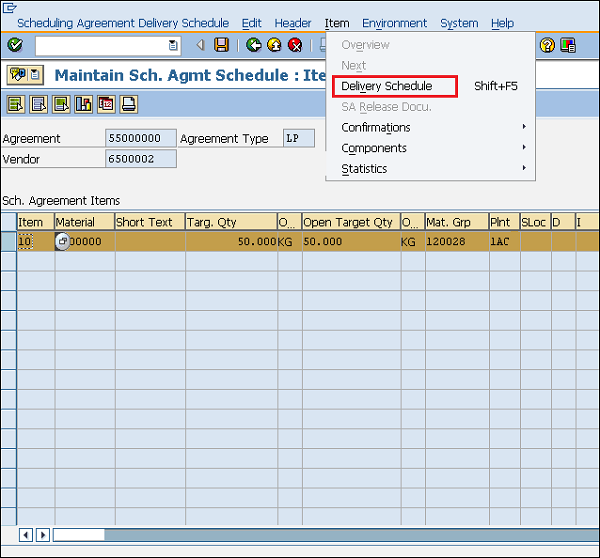This screenshot has width=600, height=558.
Task: Click the red calendar icon in application toolbar
Action: point(106,104)
